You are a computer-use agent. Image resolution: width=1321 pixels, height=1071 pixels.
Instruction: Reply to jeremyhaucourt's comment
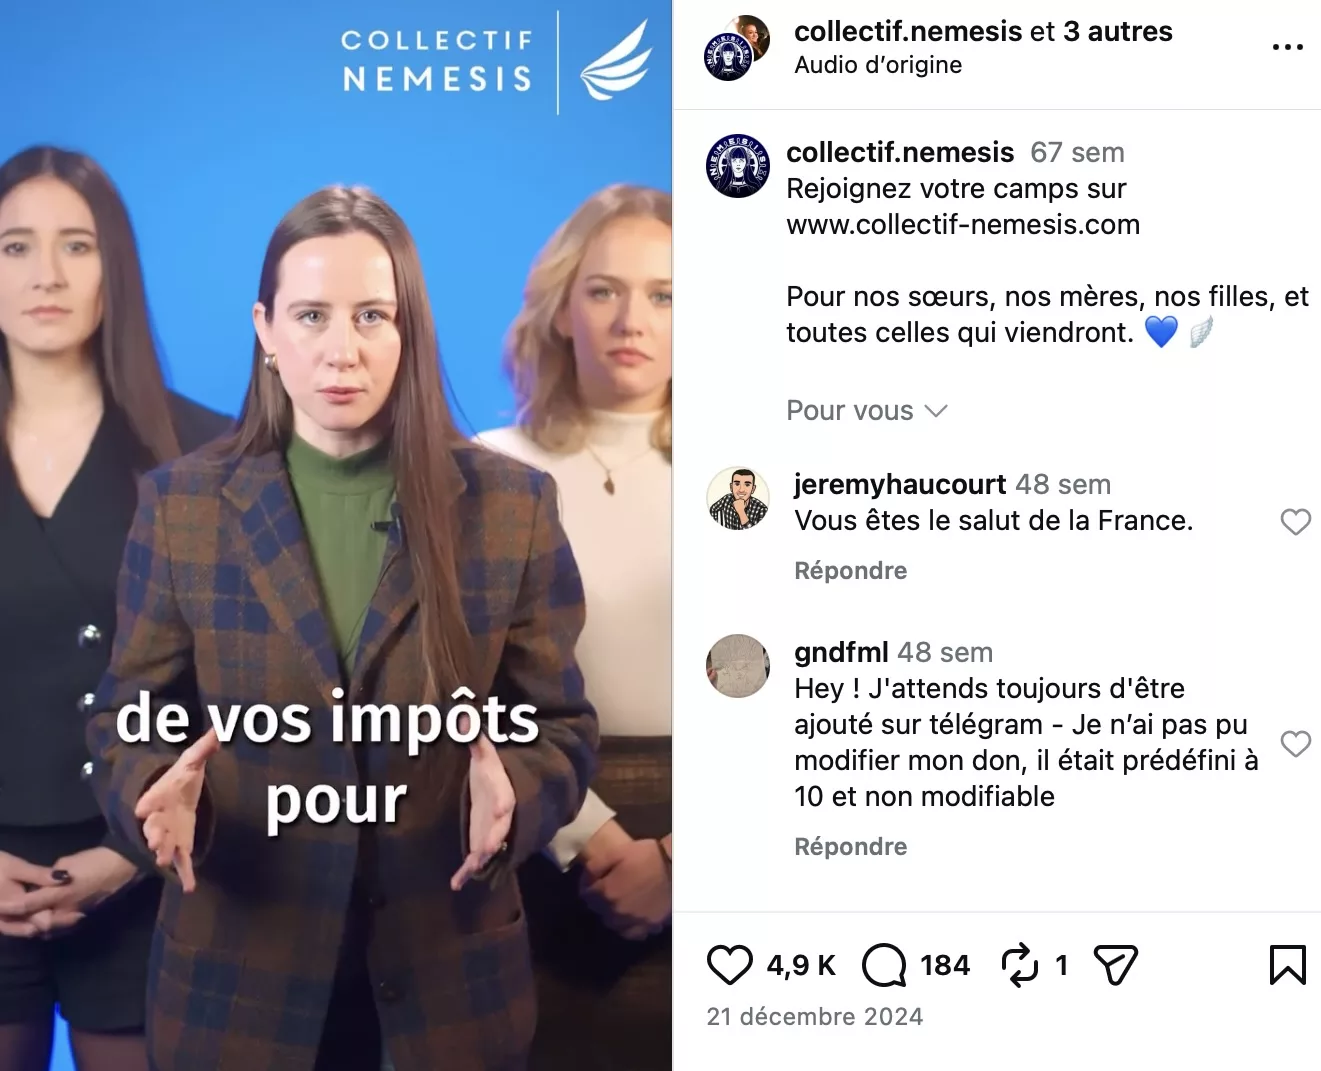[851, 571]
